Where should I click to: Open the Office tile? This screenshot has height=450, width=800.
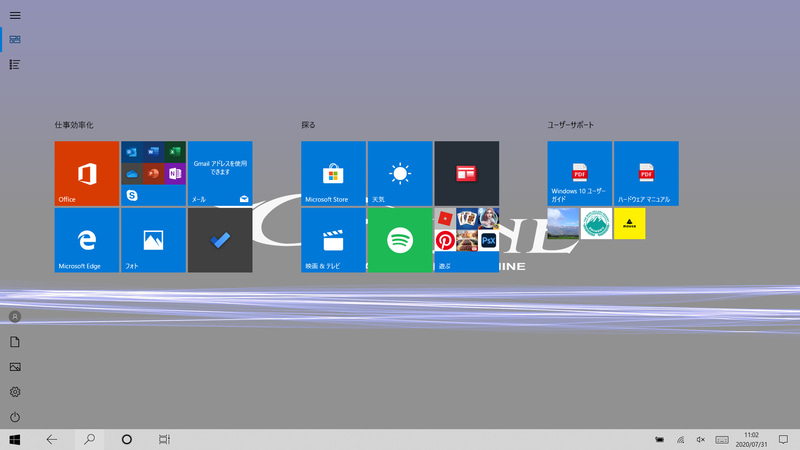point(87,173)
